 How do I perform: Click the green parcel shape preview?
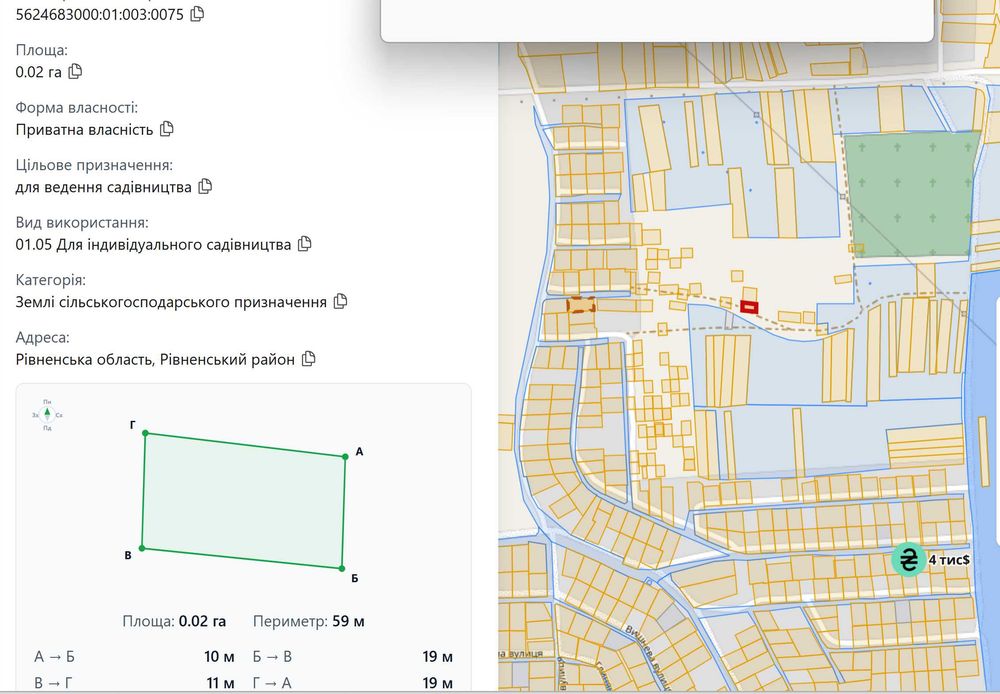pyautogui.click(x=244, y=501)
